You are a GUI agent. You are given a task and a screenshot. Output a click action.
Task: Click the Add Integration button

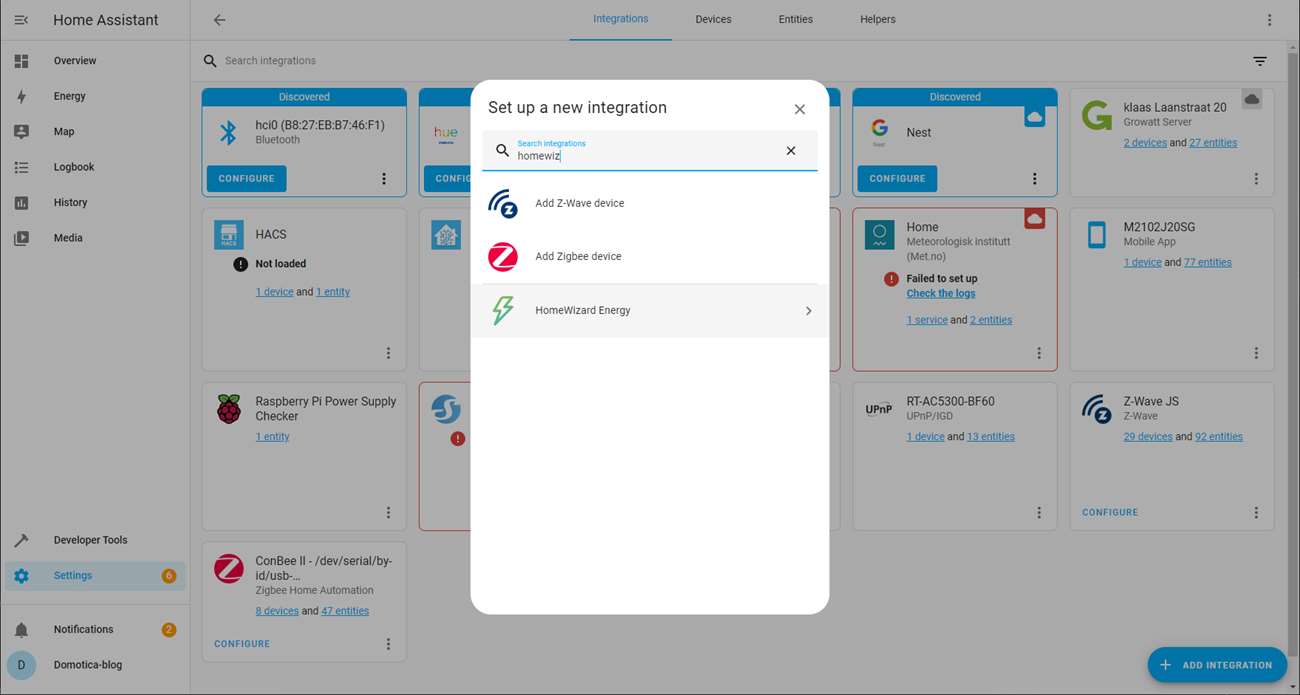pyautogui.click(x=1217, y=665)
